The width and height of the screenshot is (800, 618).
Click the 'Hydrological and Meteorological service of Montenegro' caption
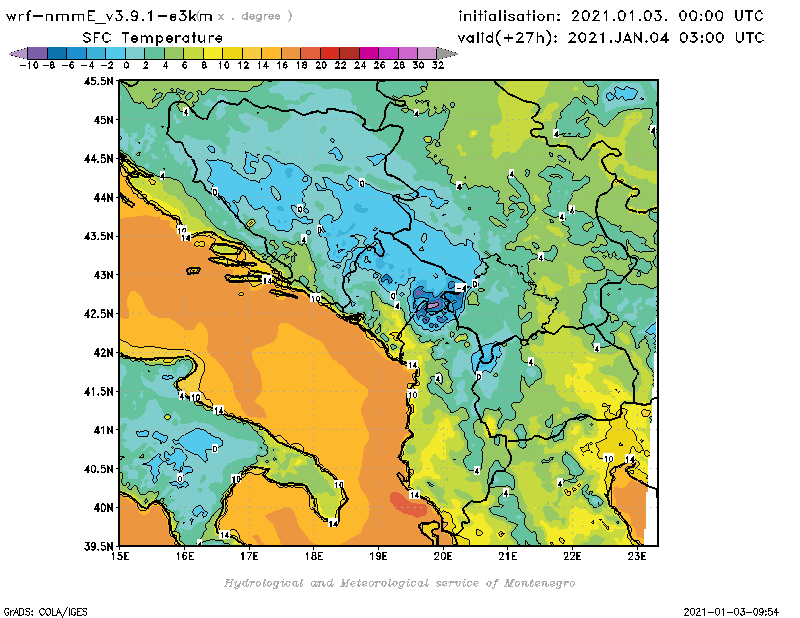(399, 583)
